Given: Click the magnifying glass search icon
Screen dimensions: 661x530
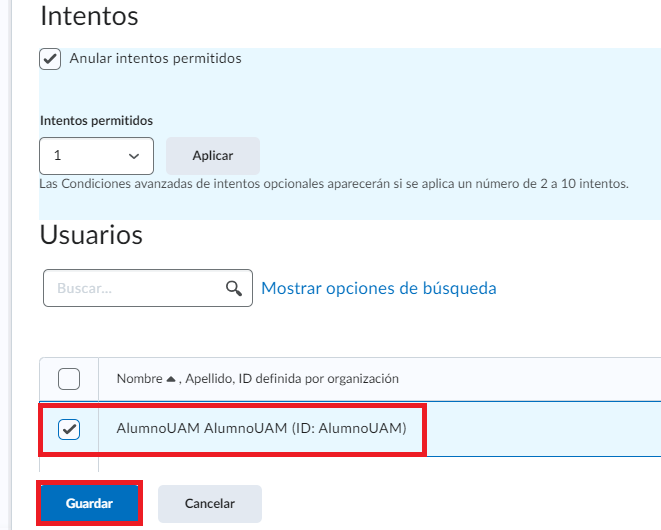Looking at the screenshot, I should 233,288.
